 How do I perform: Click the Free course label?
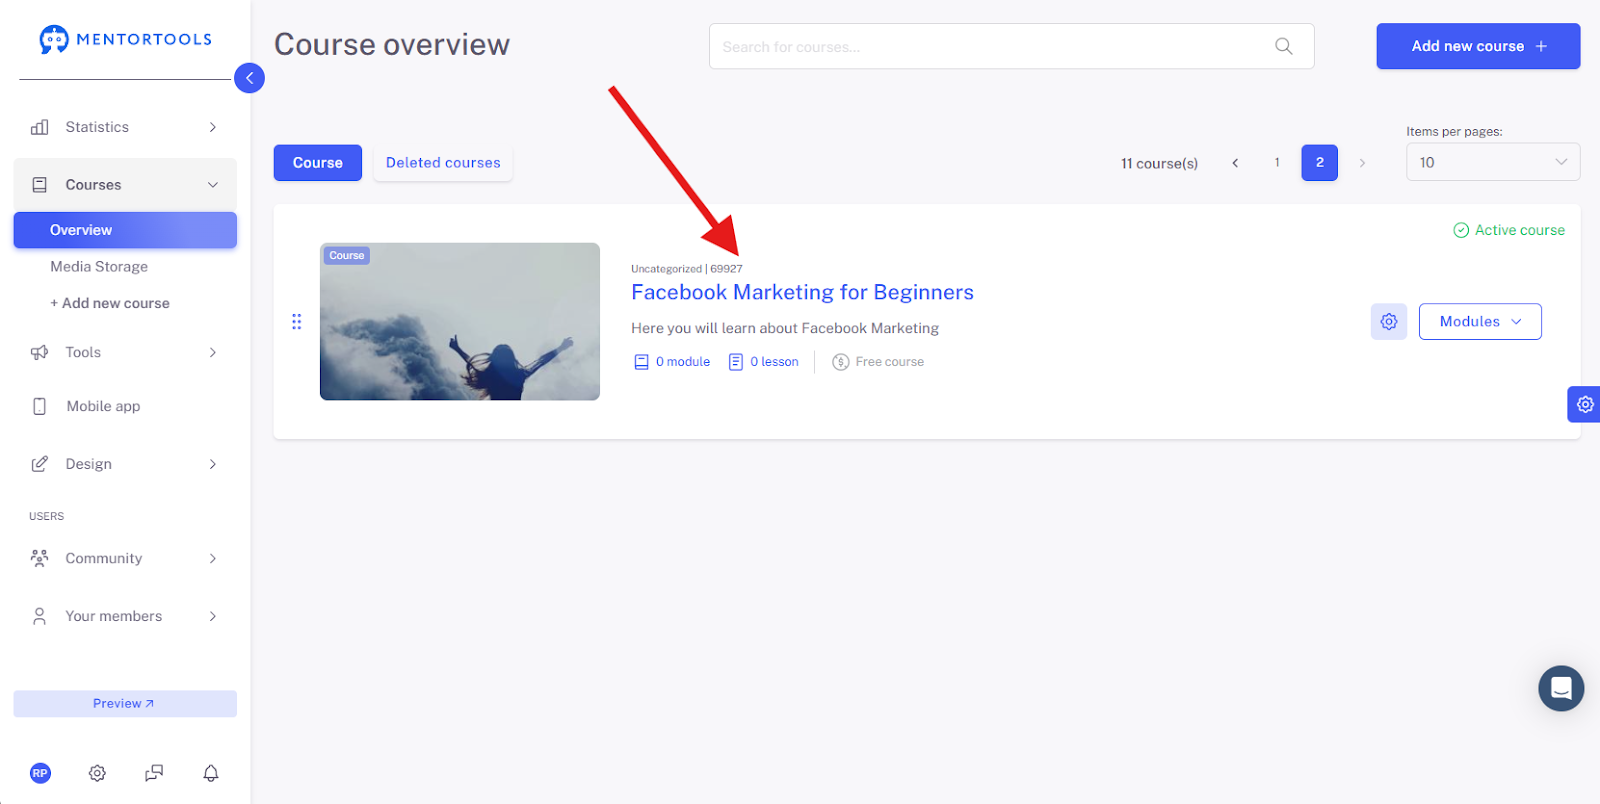click(890, 362)
